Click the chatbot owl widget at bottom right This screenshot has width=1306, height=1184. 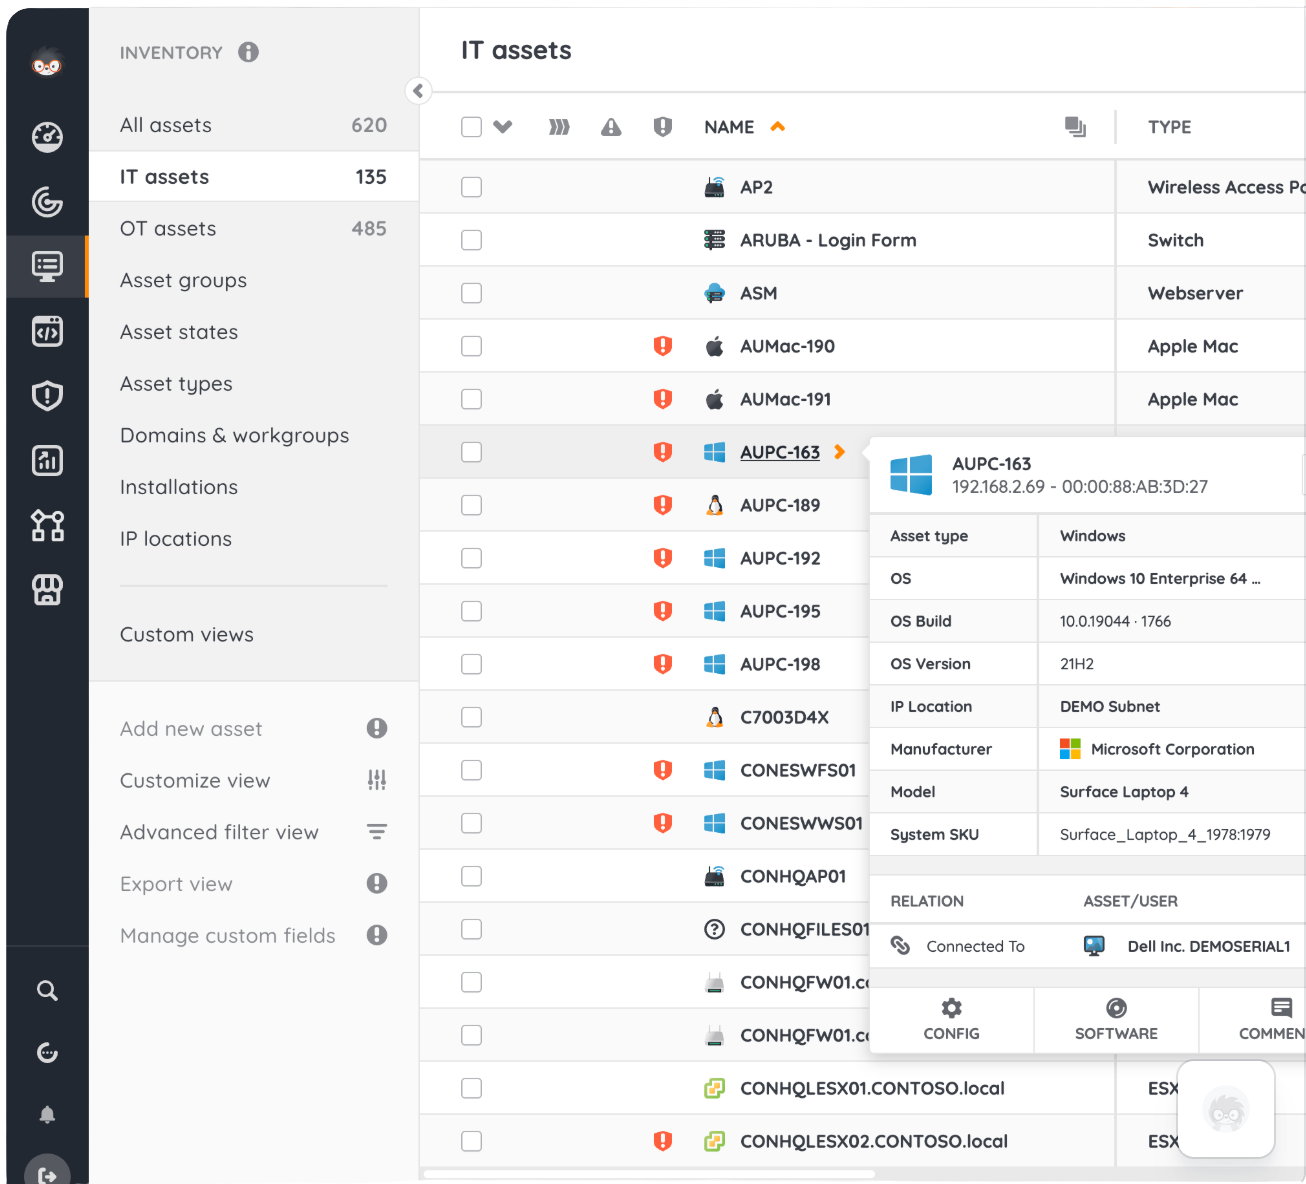click(1226, 1109)
